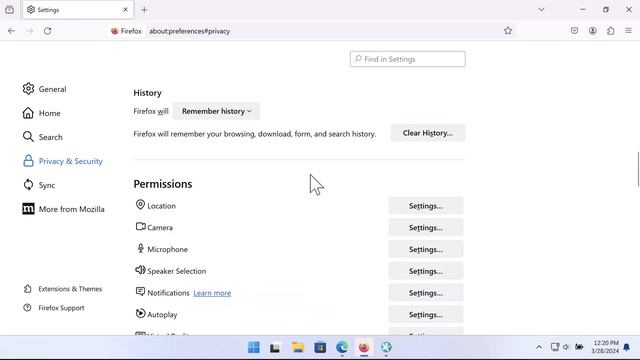Image resolution: width=640 pixels, height=360 pixels.
Task: Reload the current page
Action: pyautogui.click(x=47, y=31)
